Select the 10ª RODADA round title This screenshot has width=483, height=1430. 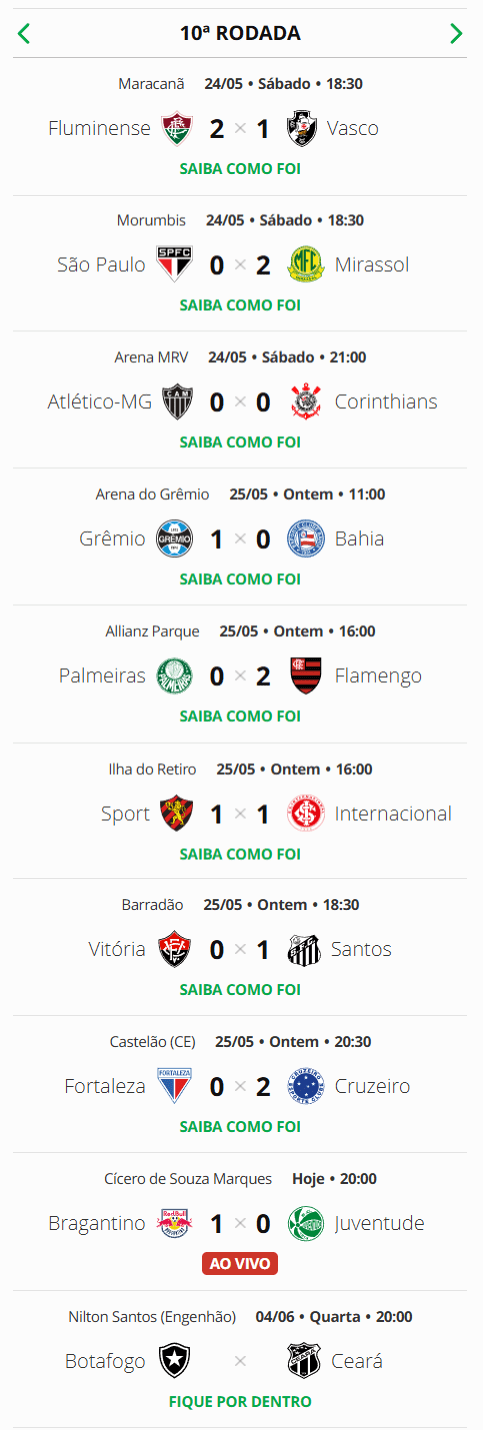pos(240,34)
